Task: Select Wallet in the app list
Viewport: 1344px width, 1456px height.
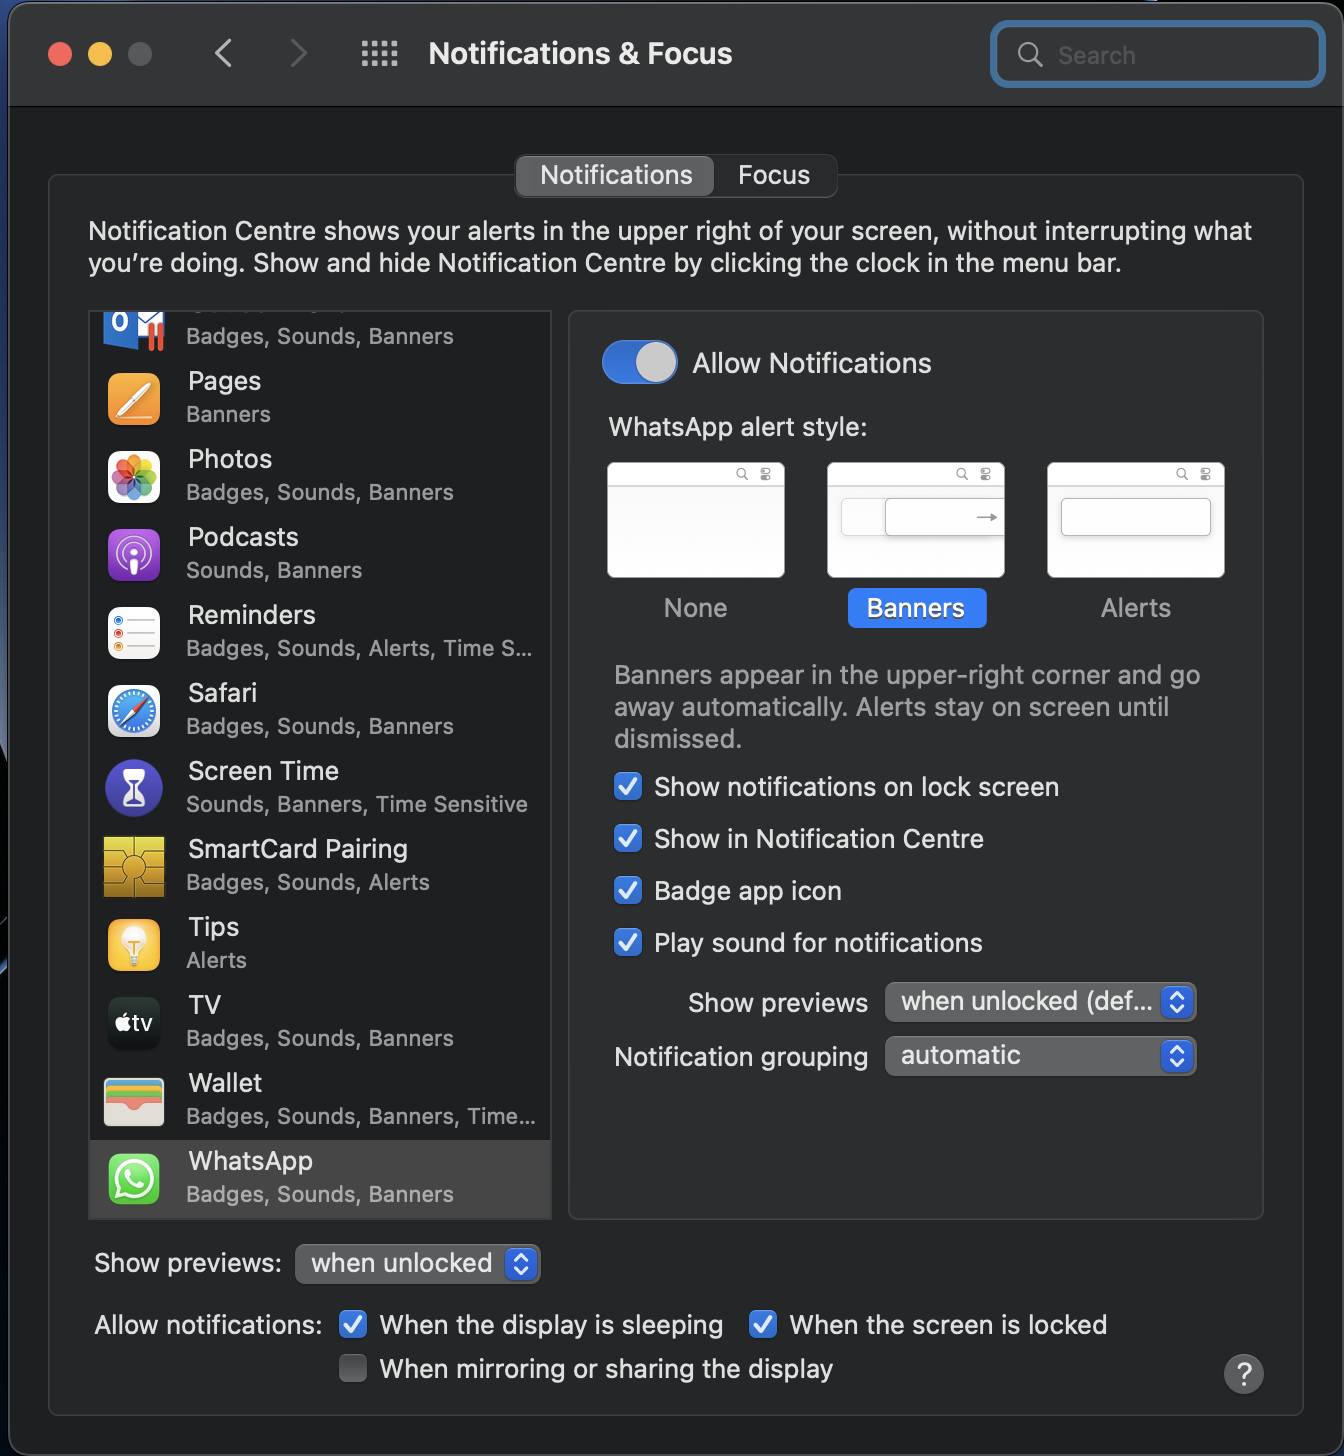Action: tap(320, 1100)
